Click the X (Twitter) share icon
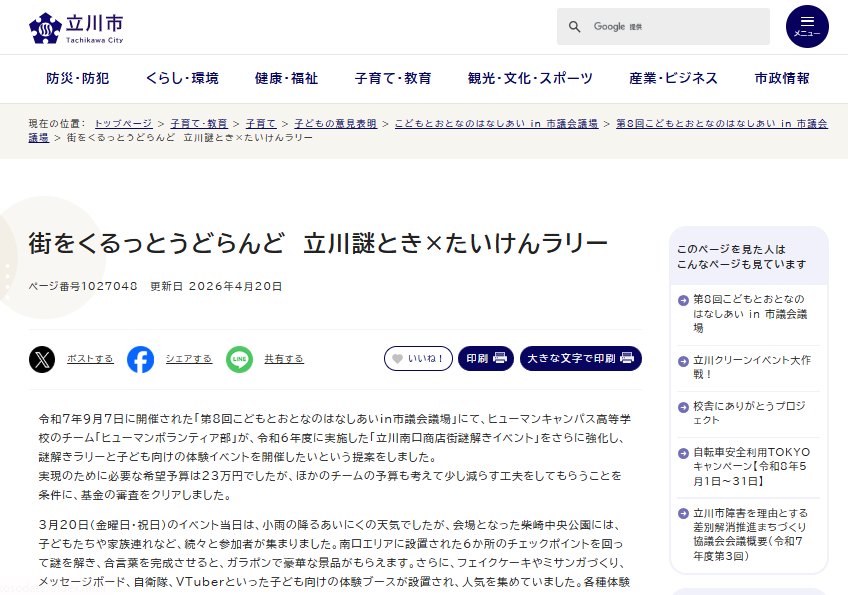Viewport: 848px width, 595px height. (x=42, y=359)
